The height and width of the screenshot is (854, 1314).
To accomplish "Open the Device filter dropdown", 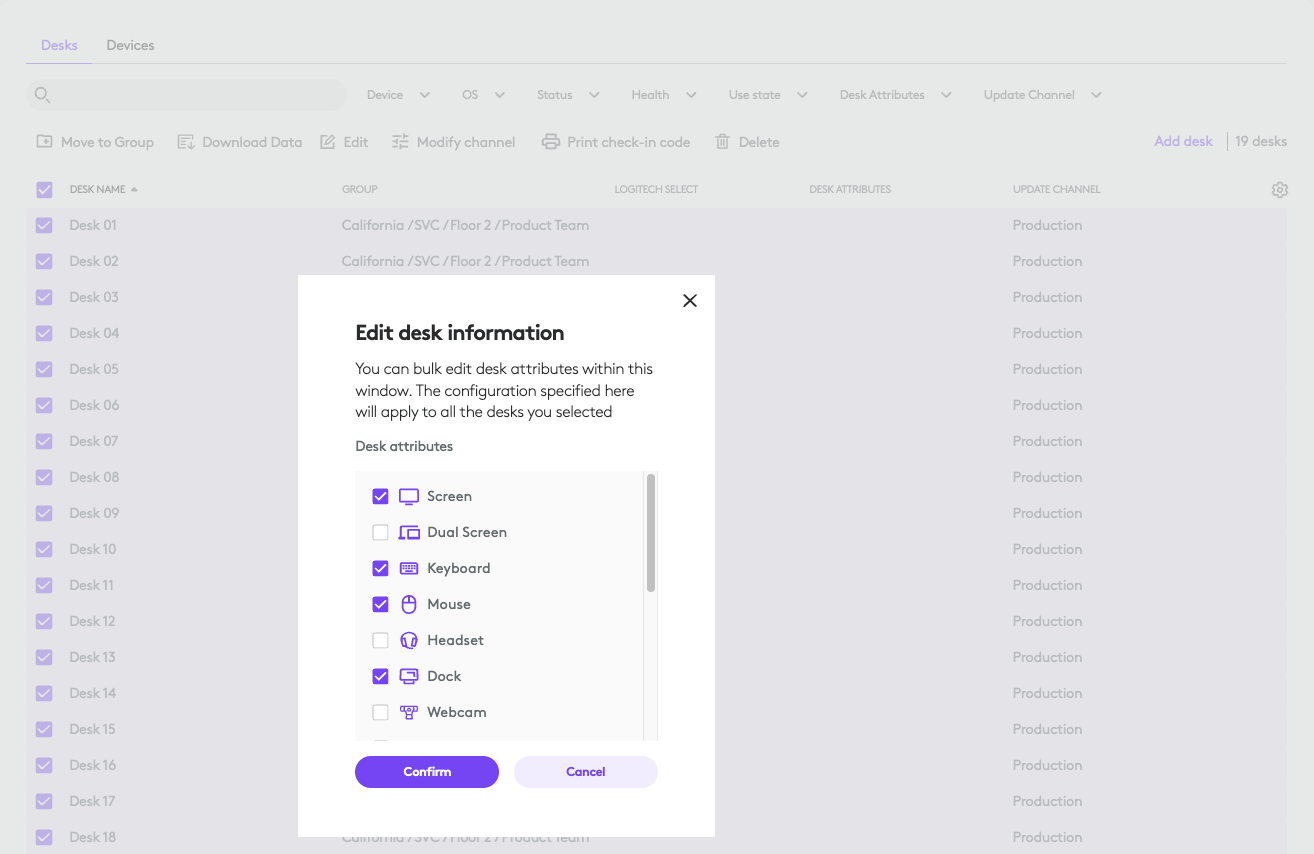I will 397,93.
